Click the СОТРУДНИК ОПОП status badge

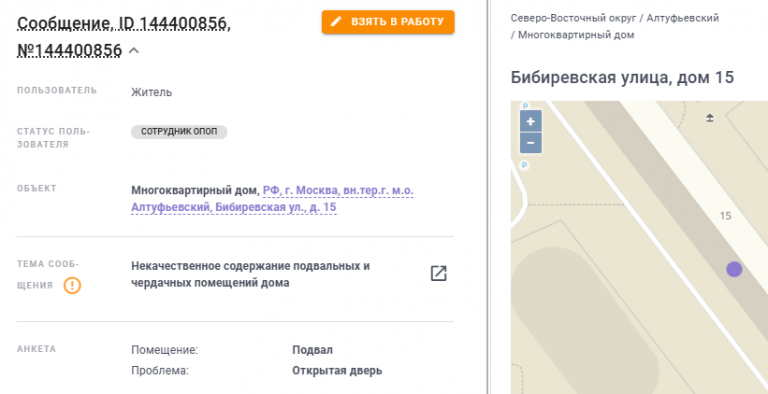point(179,132)
